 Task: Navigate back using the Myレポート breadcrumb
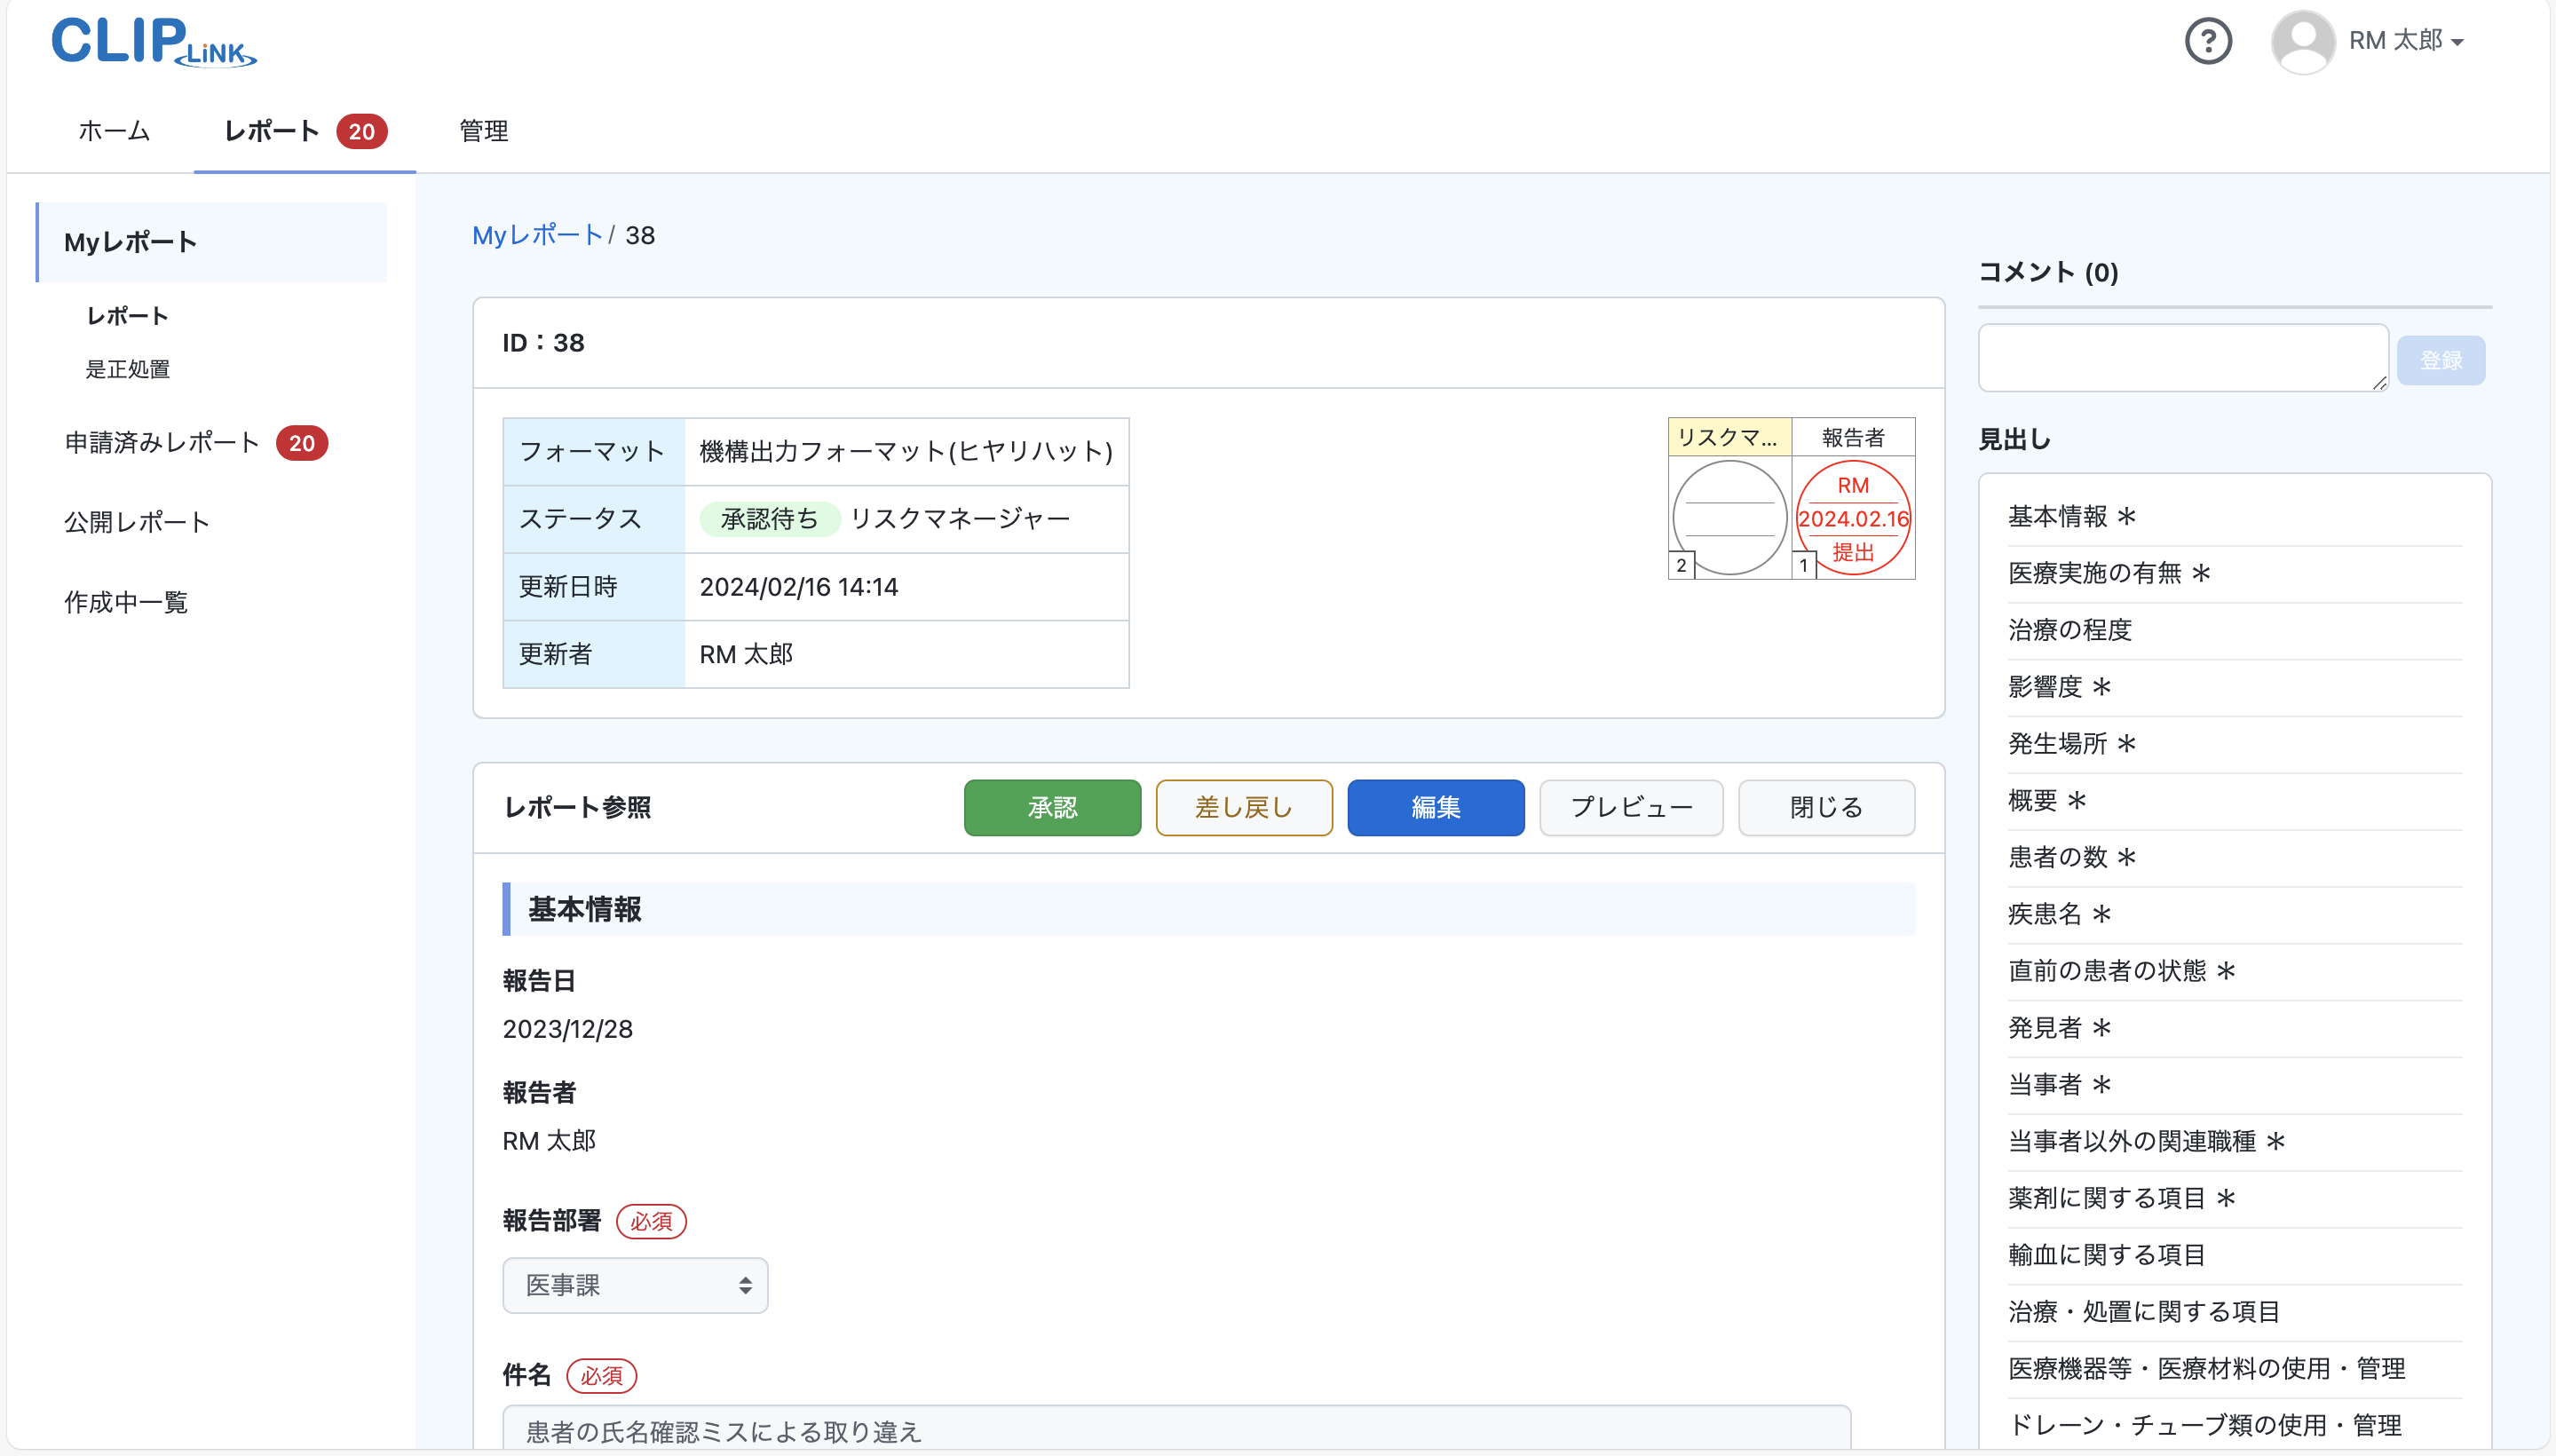(537, 235)
